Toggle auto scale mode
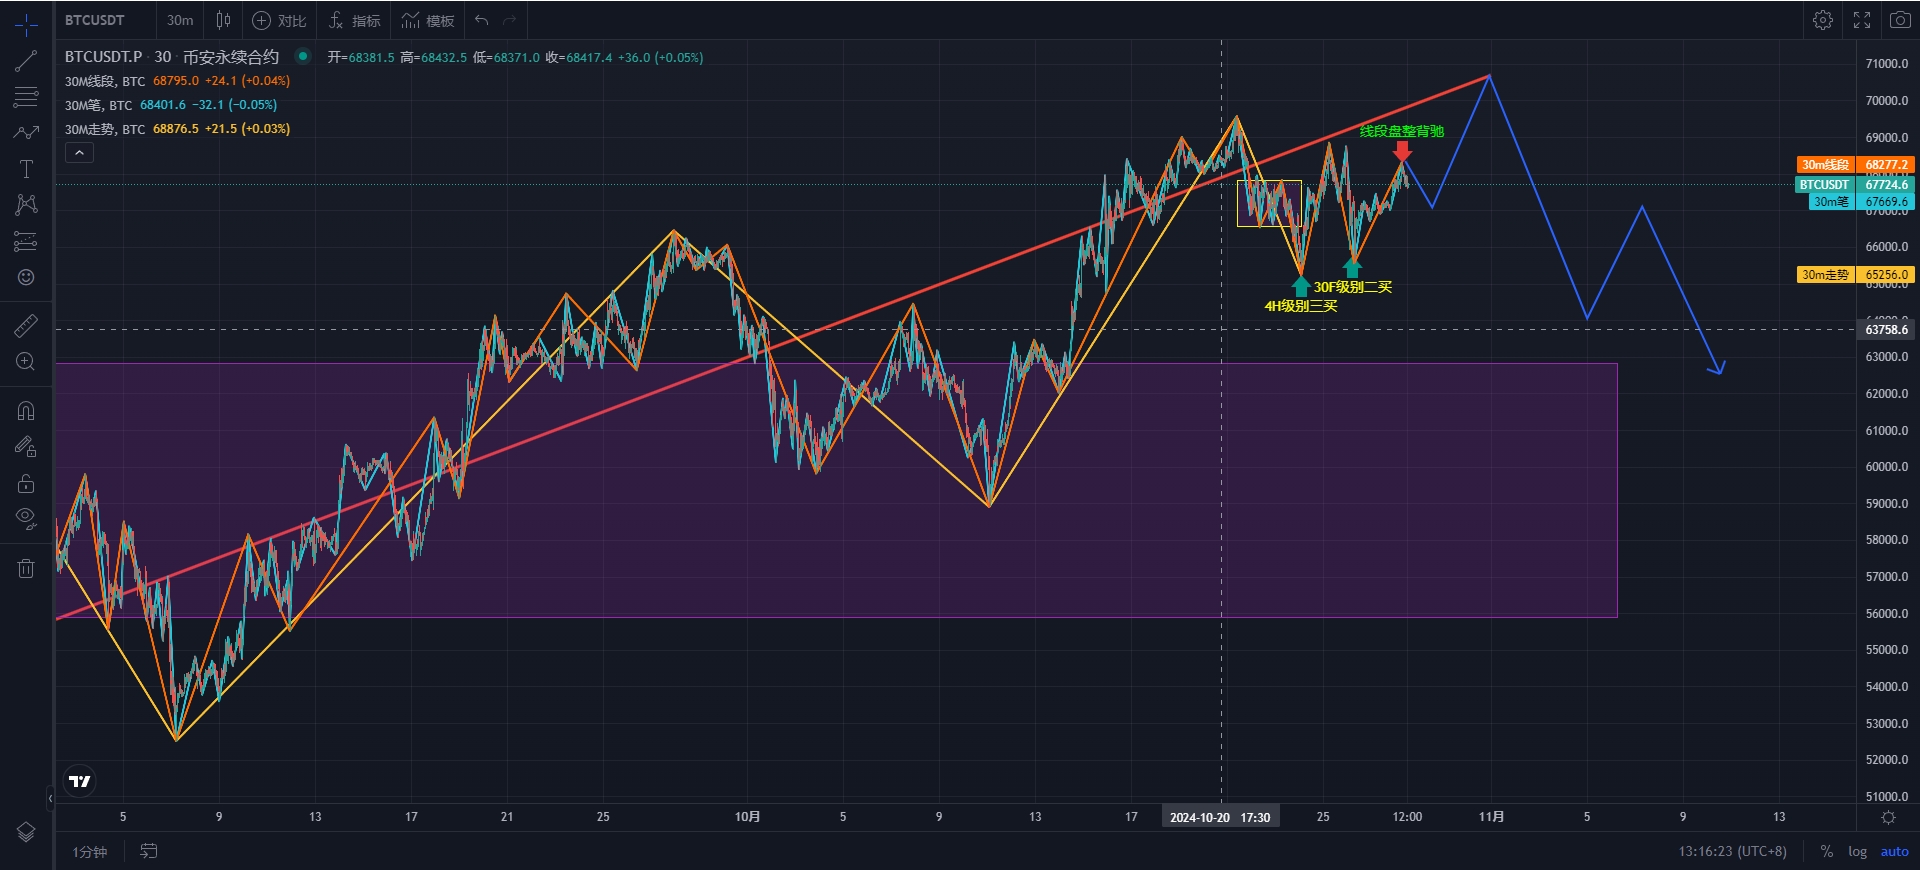Viewport: 1920px width, 870px height. point(1894,851)
